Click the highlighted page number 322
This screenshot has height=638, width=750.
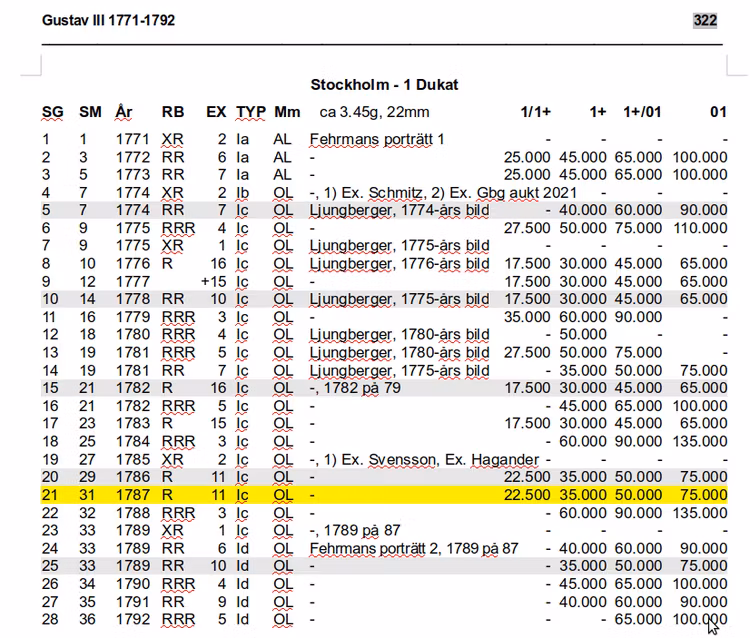click(x=704, y=20)
